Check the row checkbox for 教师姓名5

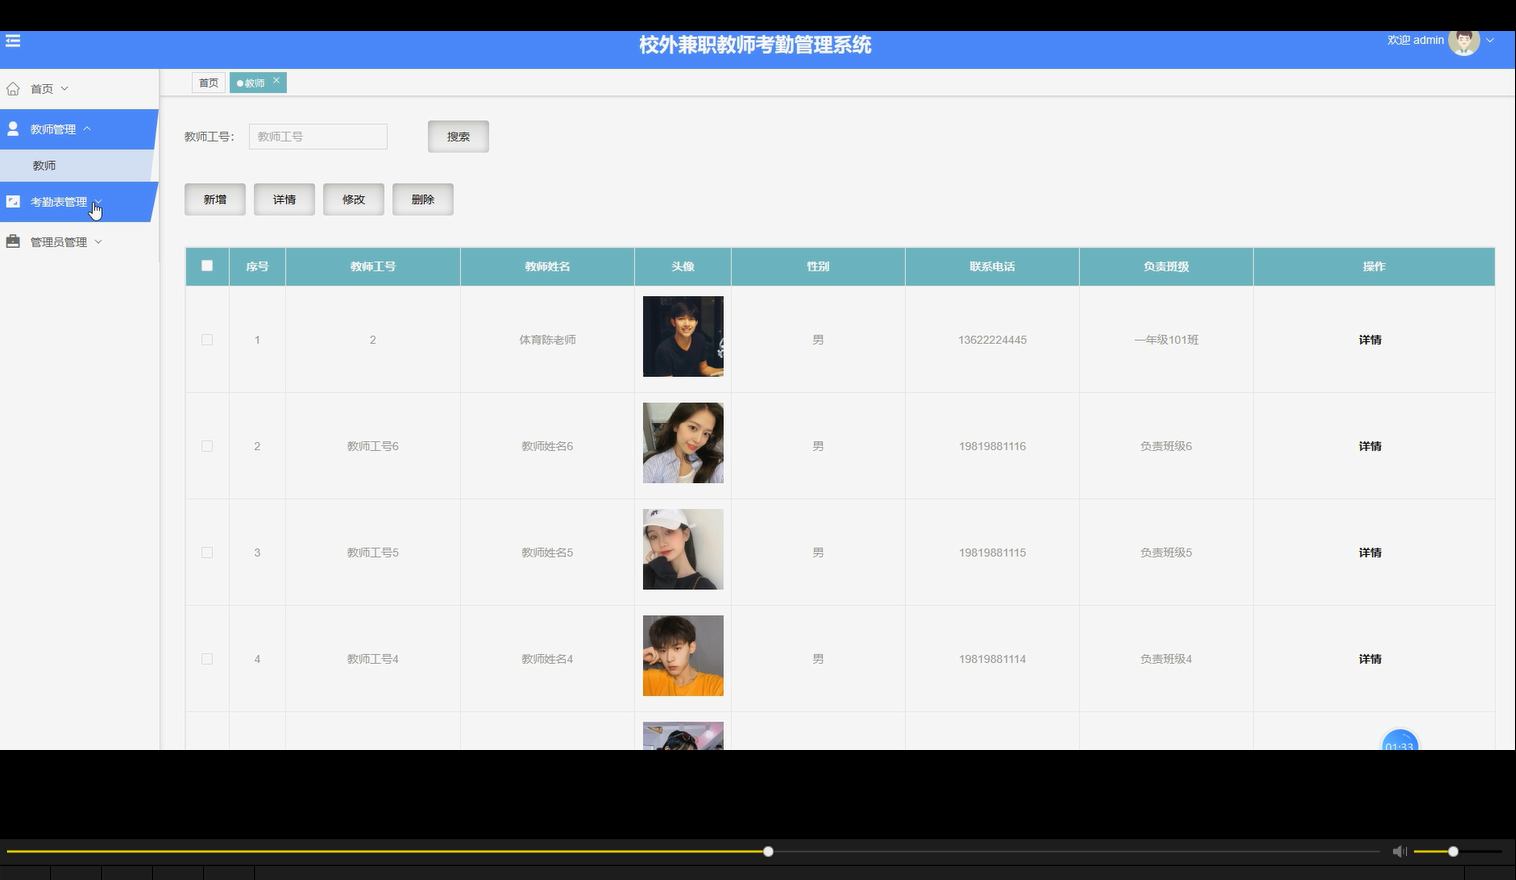click(207, 552)
